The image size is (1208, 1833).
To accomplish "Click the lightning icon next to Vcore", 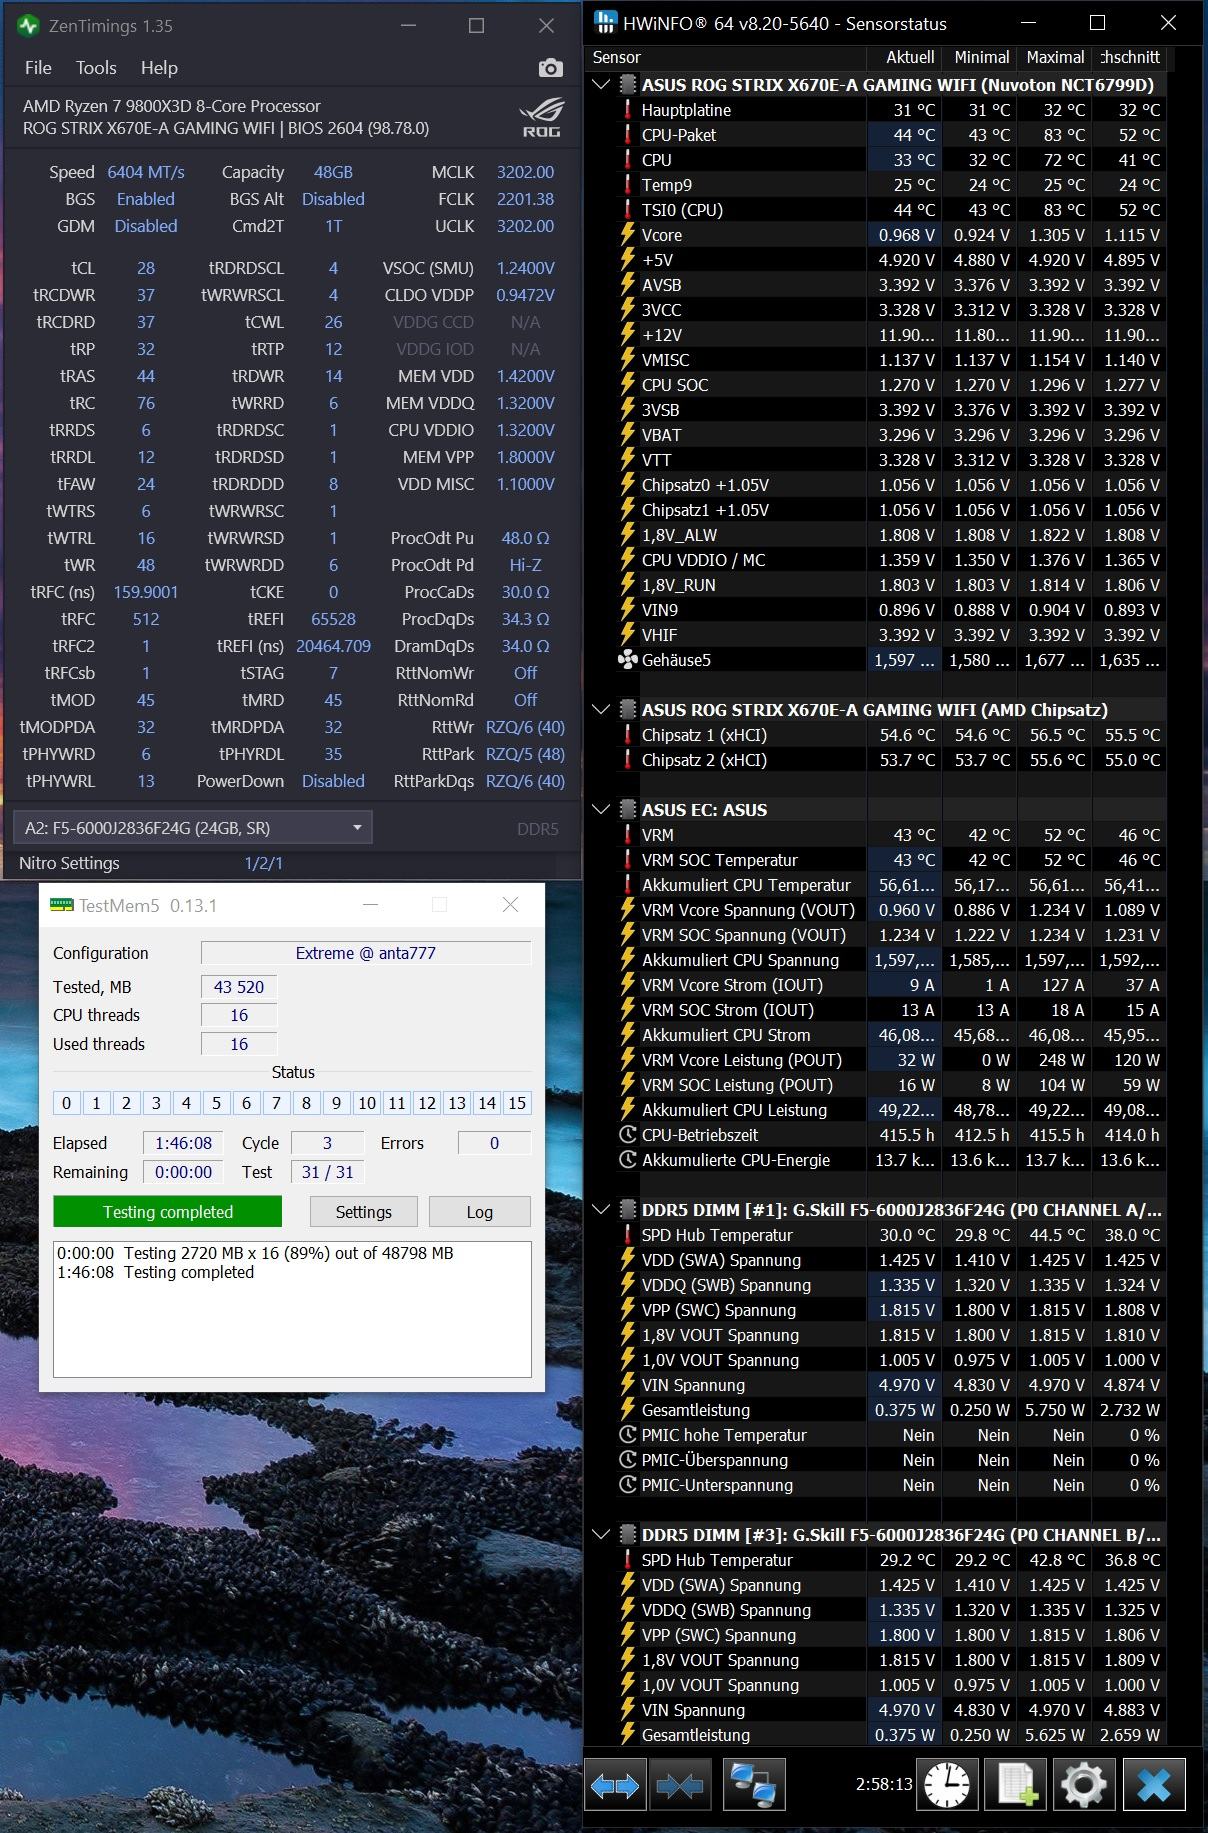I will 628,235.
